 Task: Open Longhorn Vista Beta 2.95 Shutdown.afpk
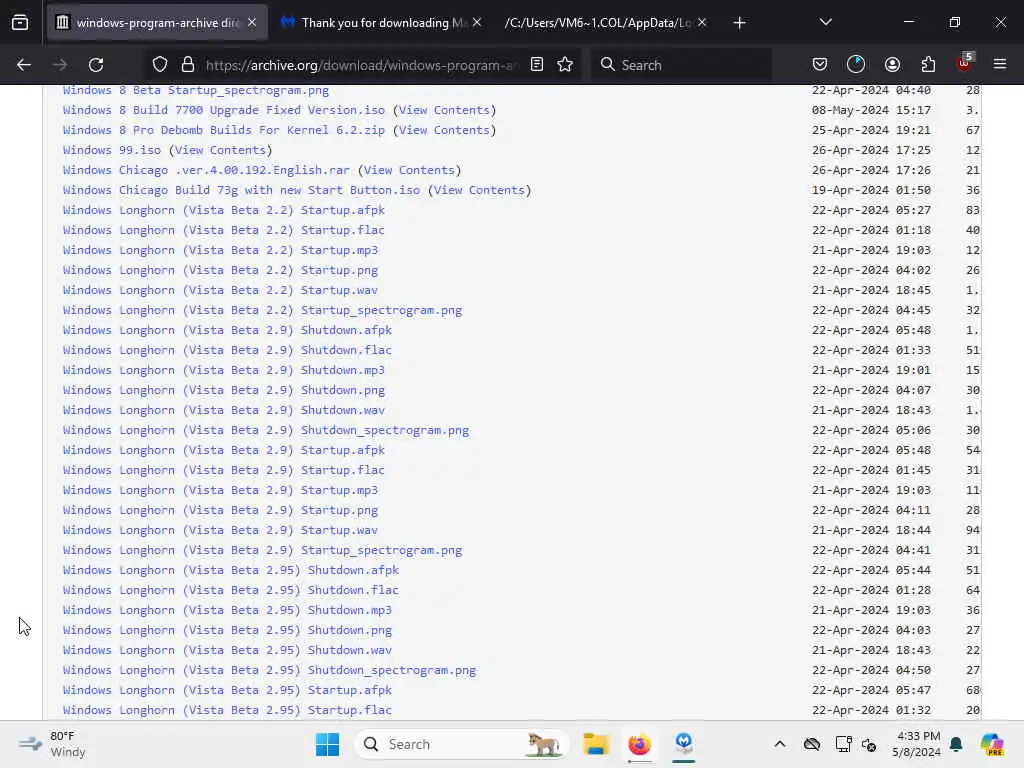pyautogui.click(x=231, y=569)
